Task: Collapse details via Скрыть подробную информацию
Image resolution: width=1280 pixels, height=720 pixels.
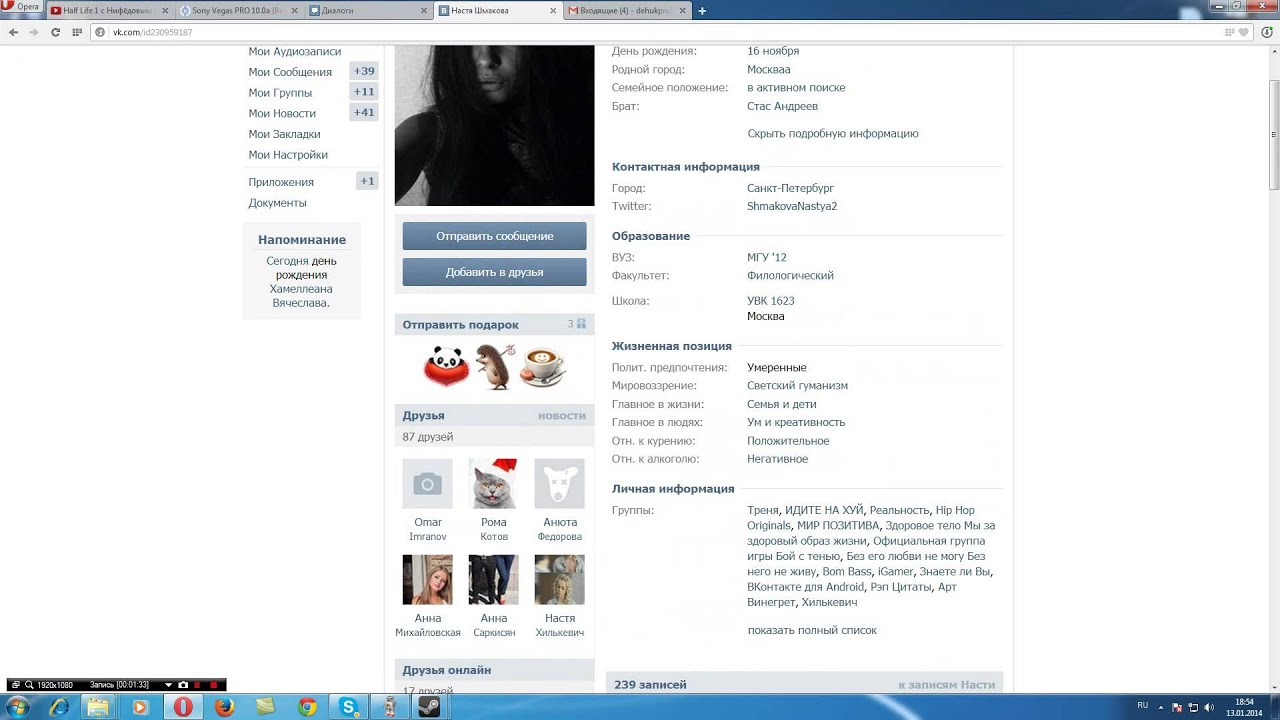Action: coord(833,133)
